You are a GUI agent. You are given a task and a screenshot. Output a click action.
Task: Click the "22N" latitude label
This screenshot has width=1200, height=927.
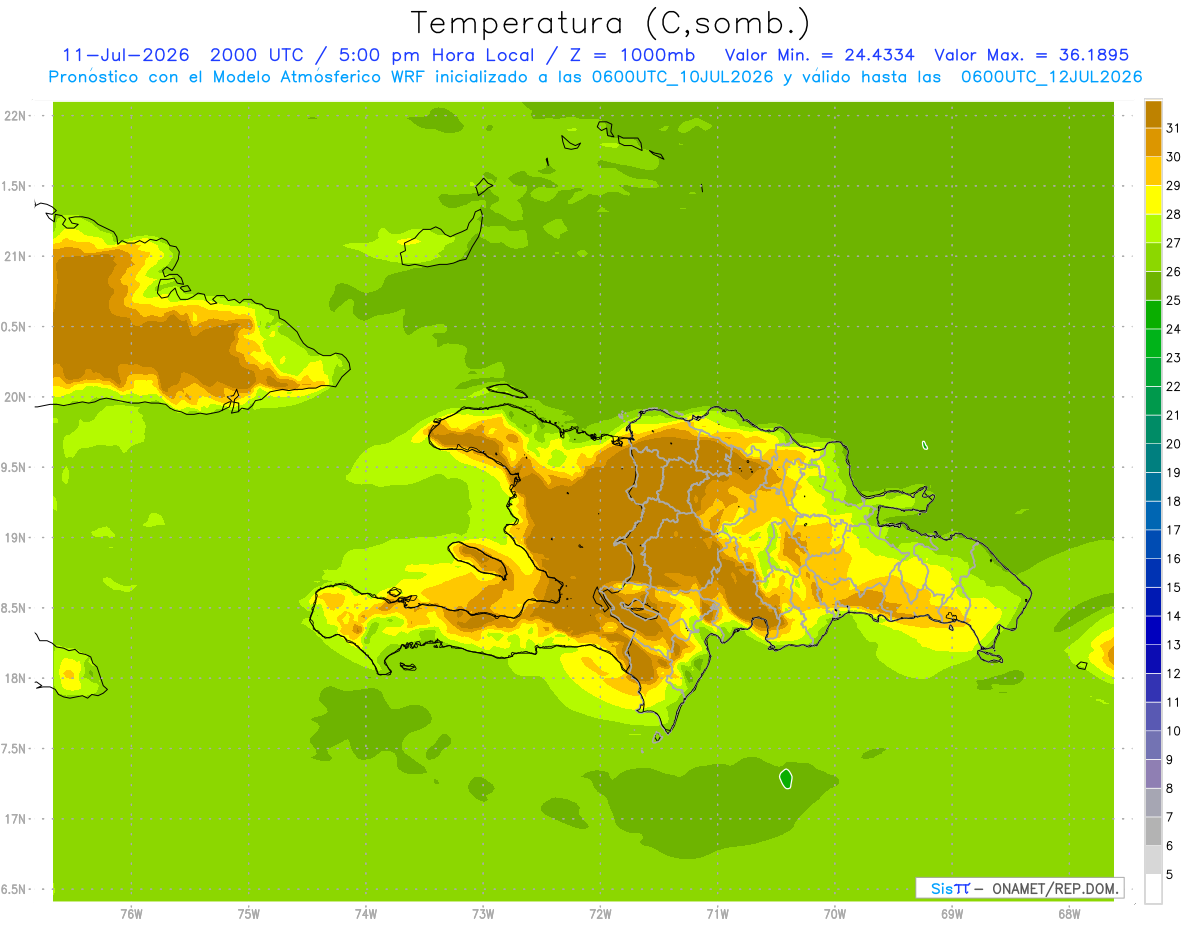pos(15,116)
